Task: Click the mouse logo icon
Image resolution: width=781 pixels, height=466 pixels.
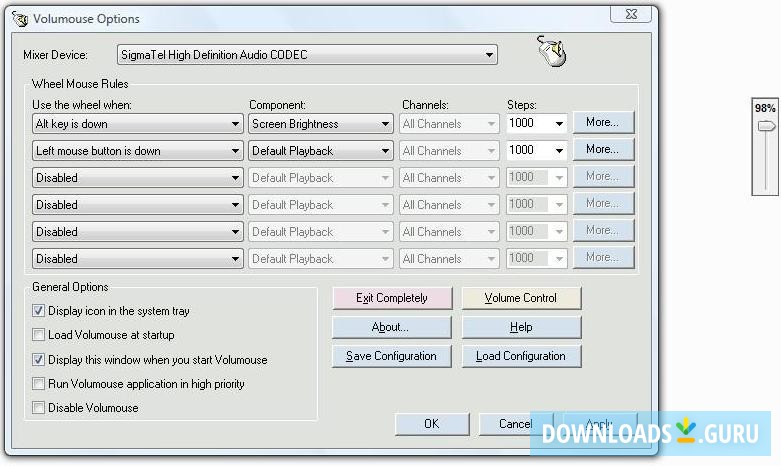Action: [x=552, y=52]
